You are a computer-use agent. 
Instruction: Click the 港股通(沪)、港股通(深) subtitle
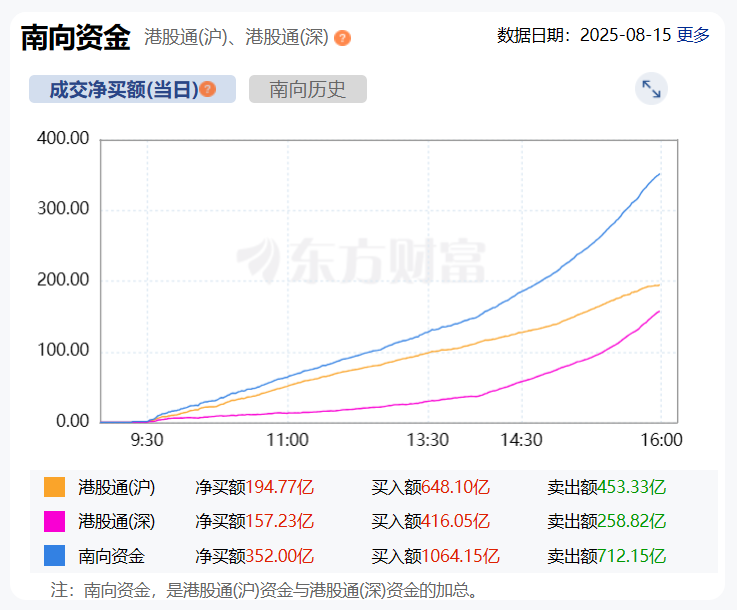pos(236,38)
